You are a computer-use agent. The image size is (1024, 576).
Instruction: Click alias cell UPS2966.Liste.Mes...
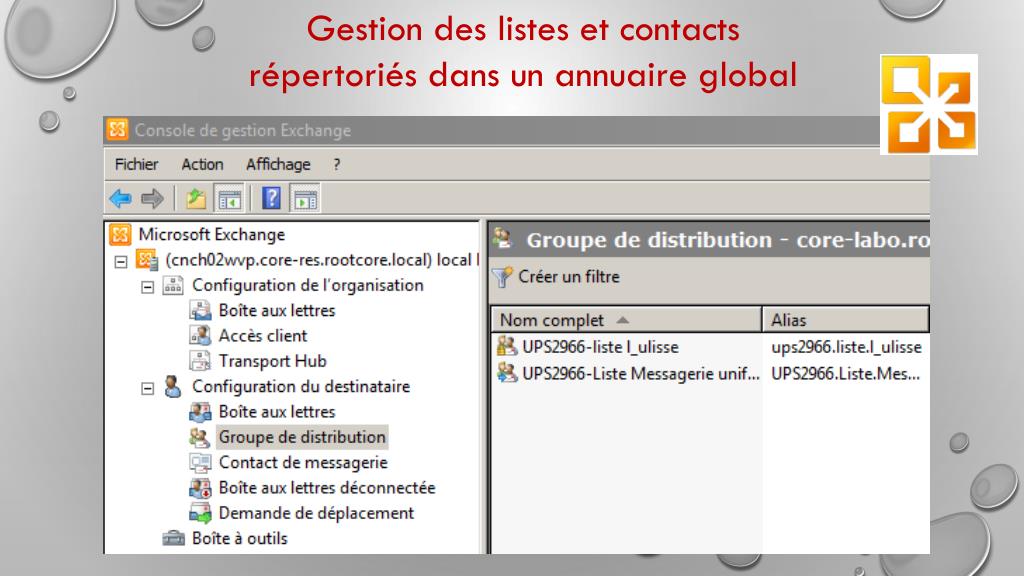846,374
